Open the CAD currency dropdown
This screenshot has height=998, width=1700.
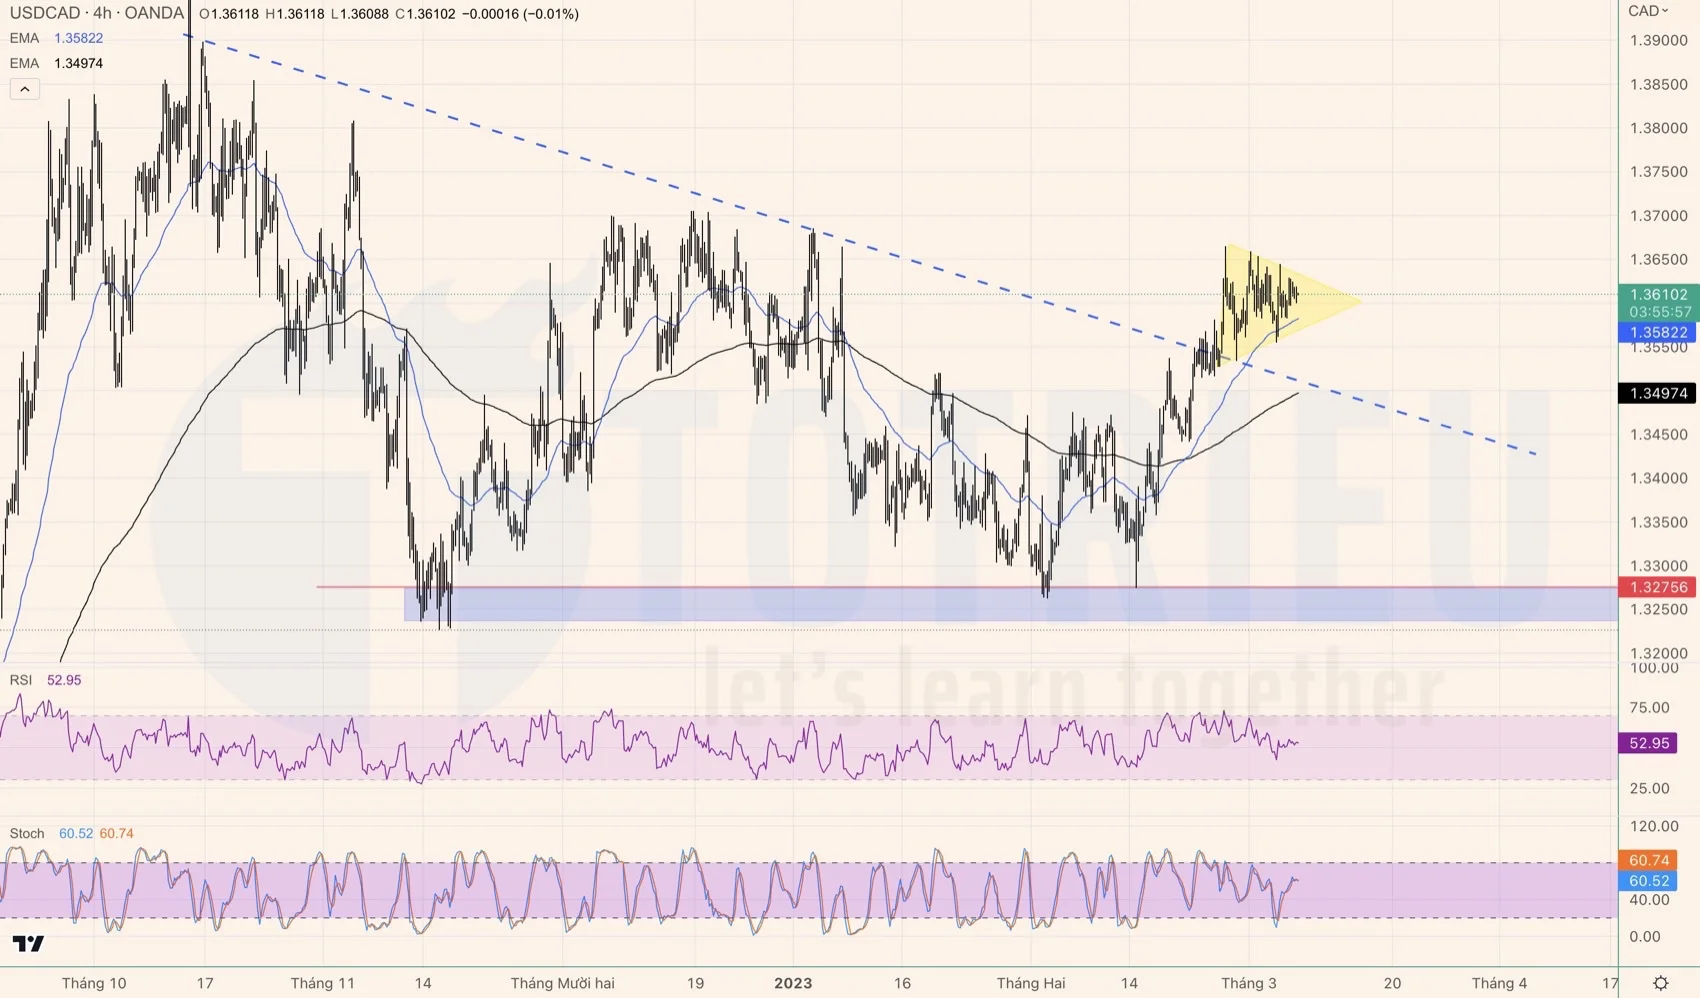[1648, 11]
